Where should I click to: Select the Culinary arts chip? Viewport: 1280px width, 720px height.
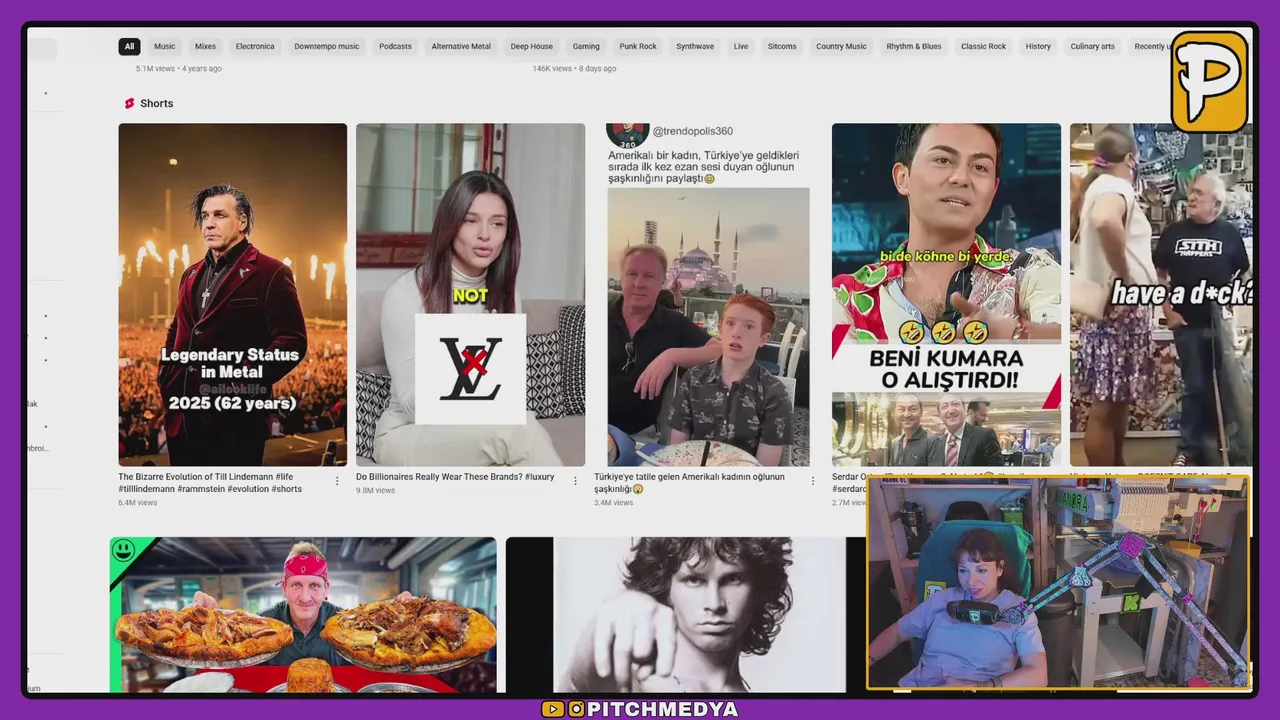tap(1092, 46)
